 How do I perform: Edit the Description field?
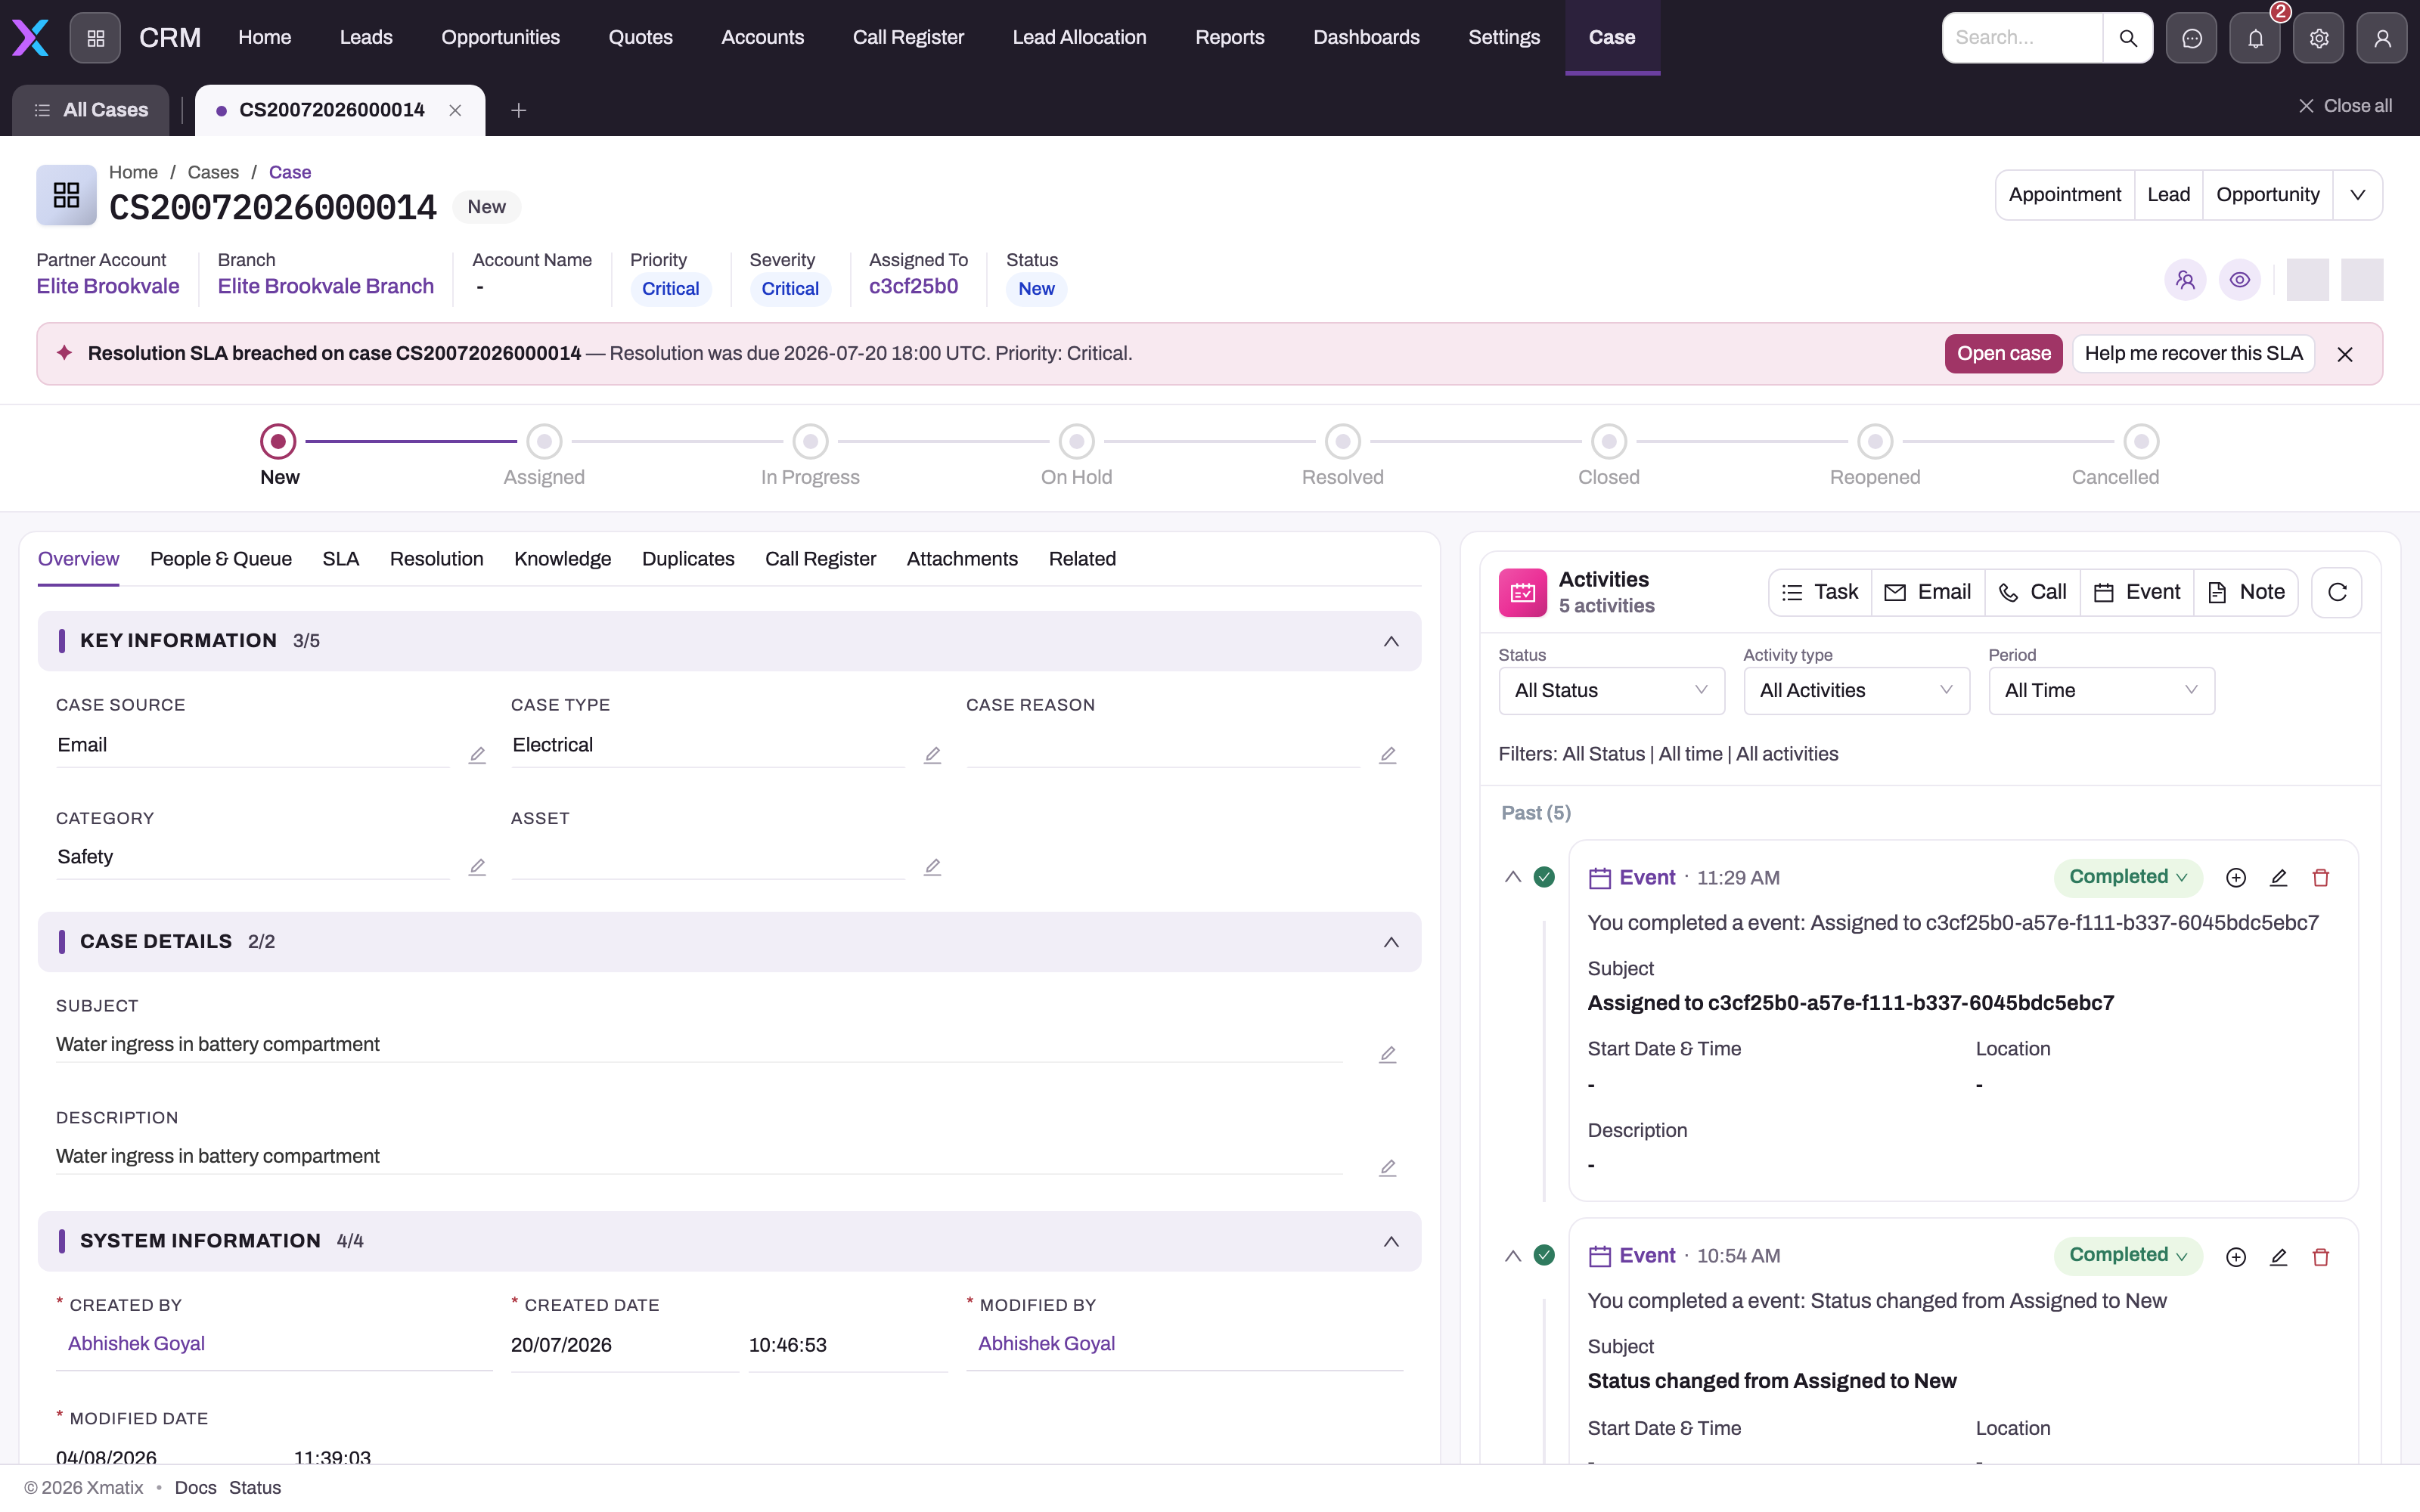(1387, 1168)
